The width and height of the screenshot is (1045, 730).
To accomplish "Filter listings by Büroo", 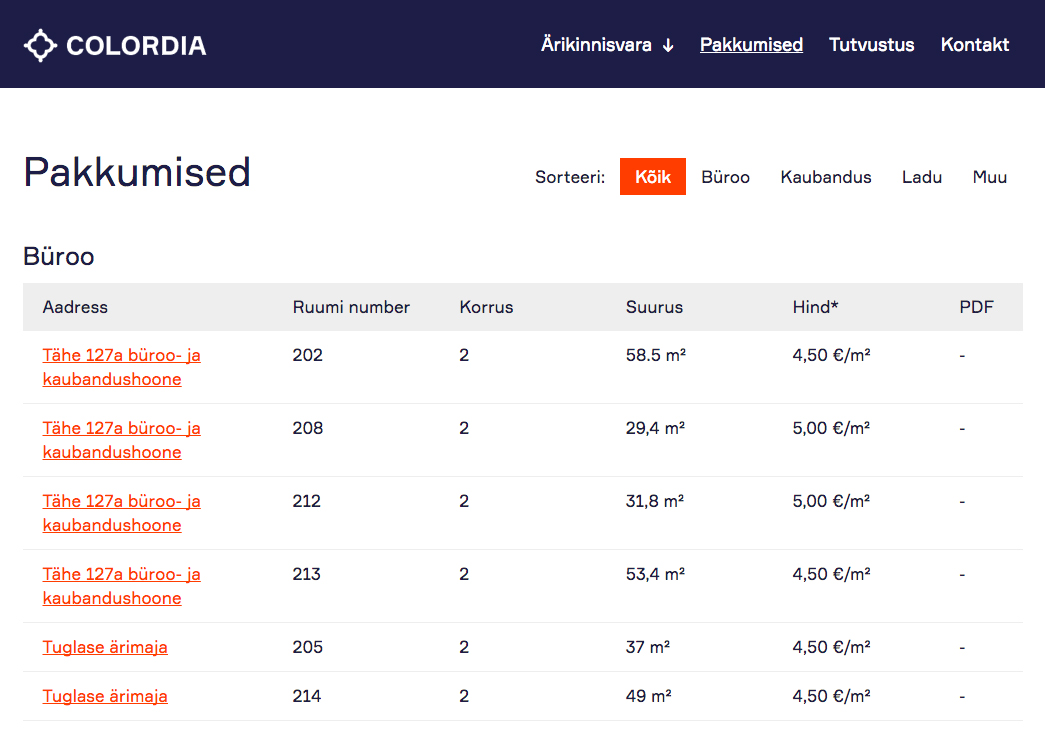I will pyautogui.click(x=725, y=177).
